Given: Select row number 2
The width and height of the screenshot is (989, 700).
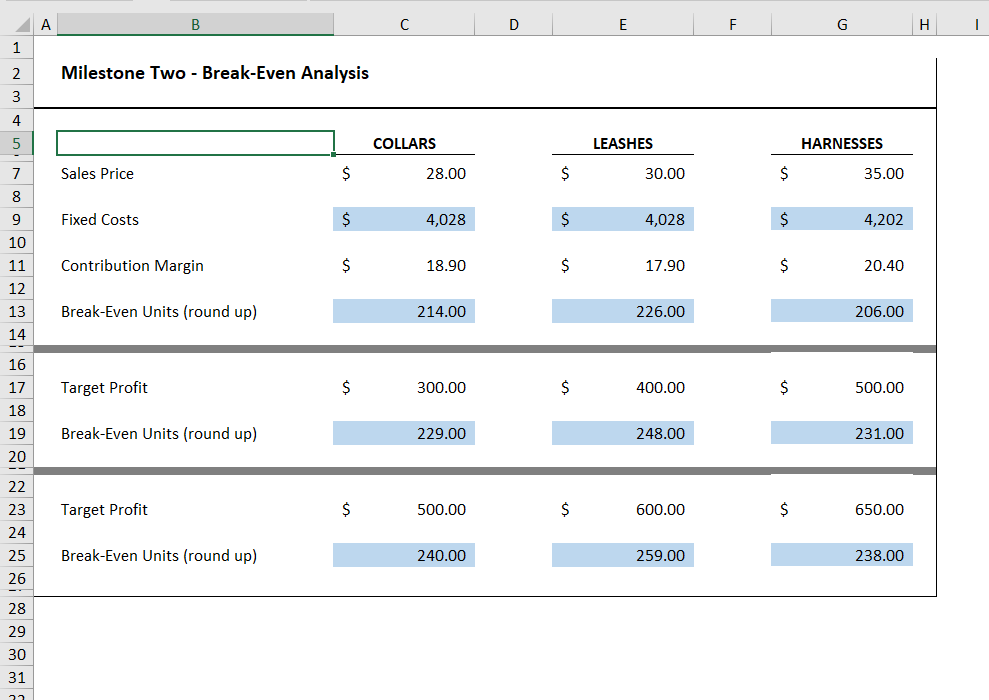Looking at the screenshot, I should (17, 72).
